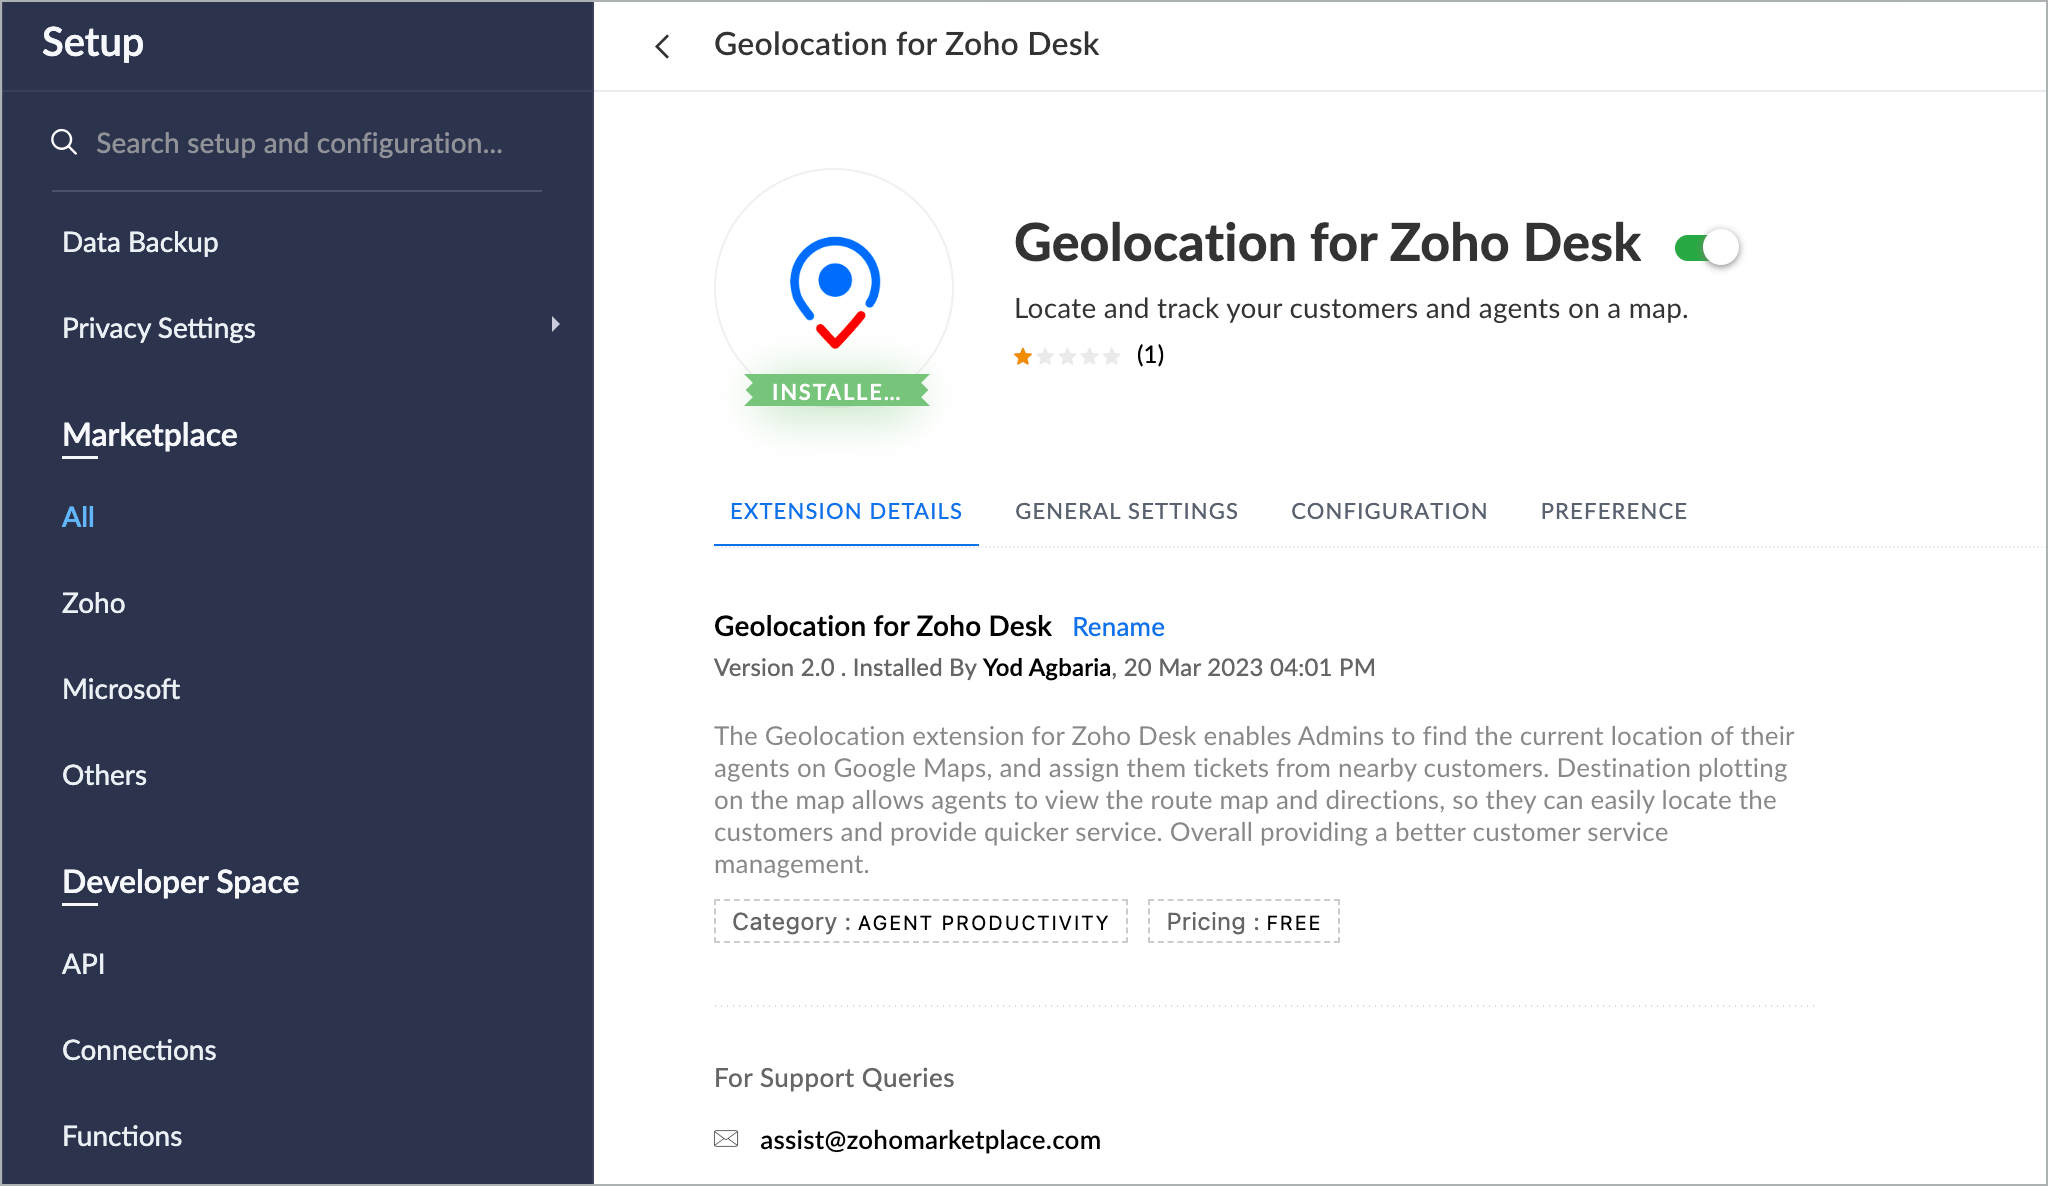The image size is (2048, 1186).
Task: Focus the Search setup and configuration field
Action: pyautogui.click(x=297, y=143)
